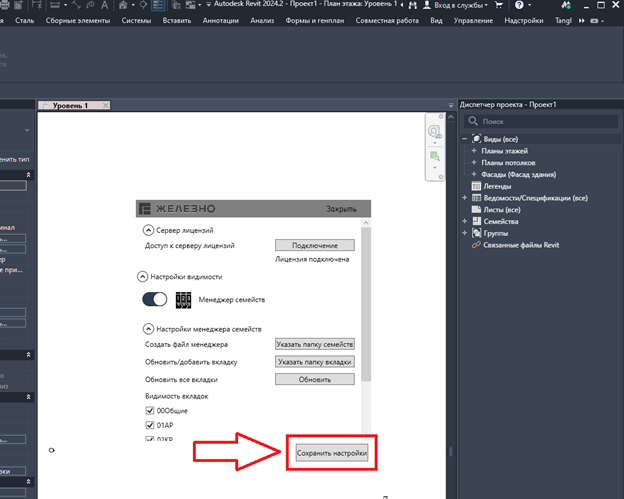Open the Вход в службы dropdown

(486, 6)
